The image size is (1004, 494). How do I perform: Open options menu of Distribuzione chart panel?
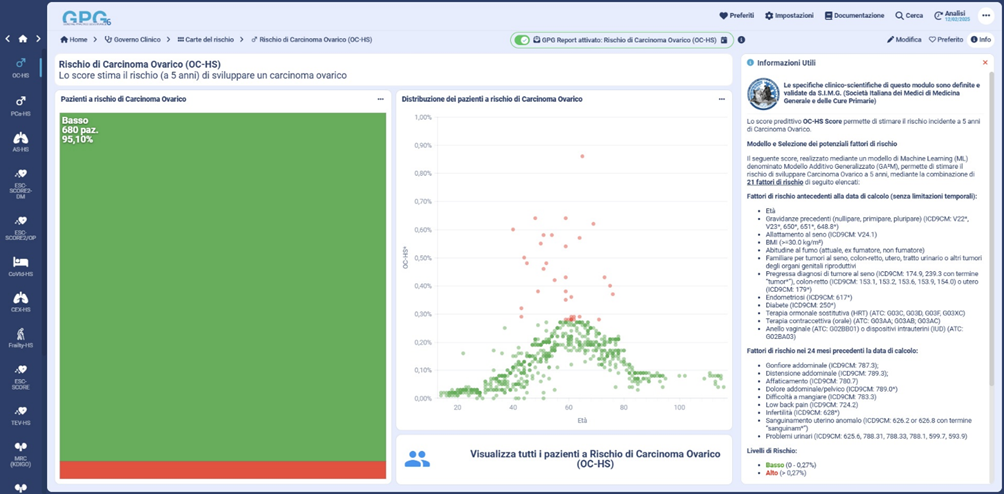point(722,99)
